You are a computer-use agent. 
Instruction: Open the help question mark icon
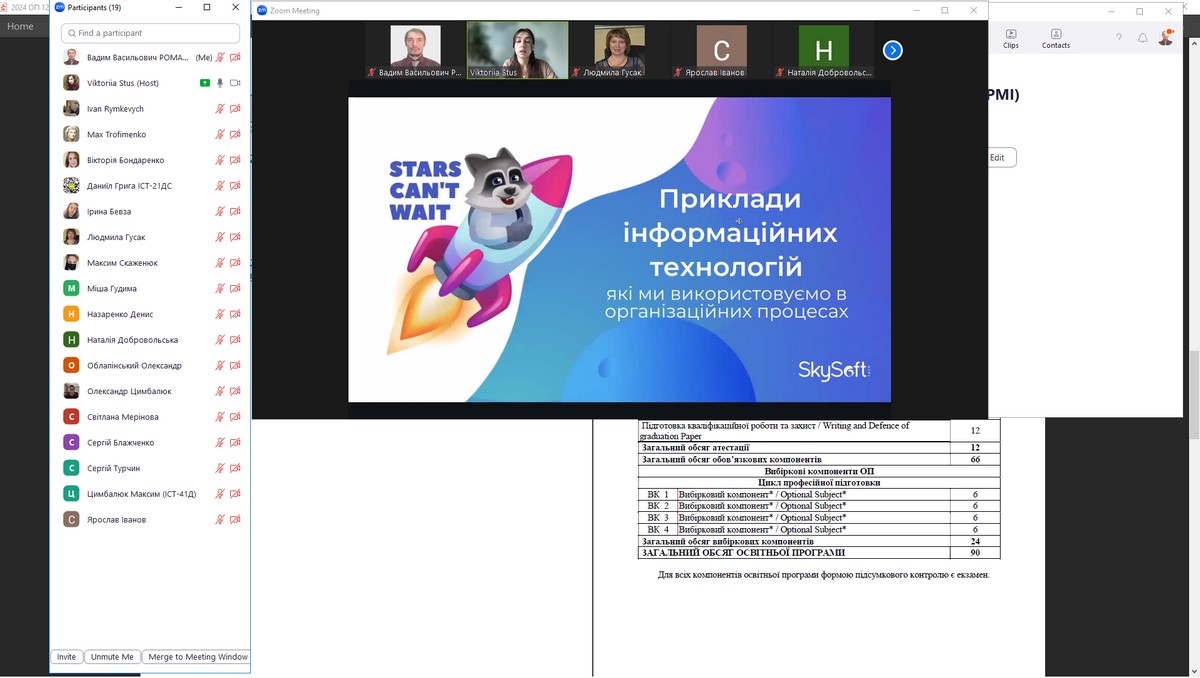click(1118, 38)
